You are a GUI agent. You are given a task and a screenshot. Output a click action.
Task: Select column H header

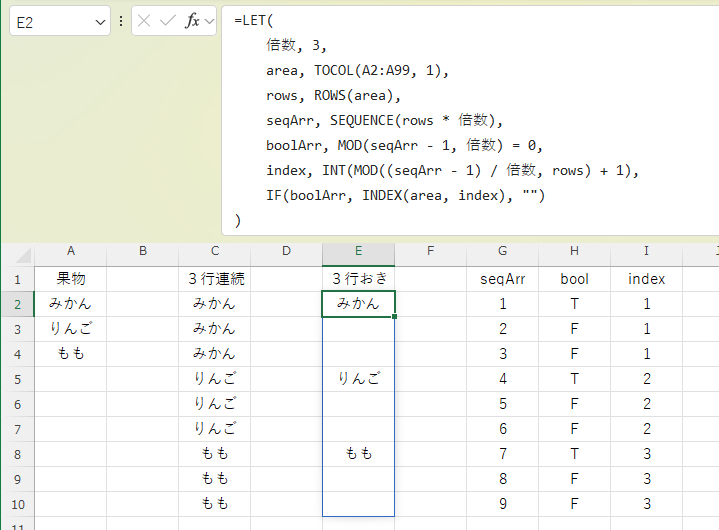575,251
